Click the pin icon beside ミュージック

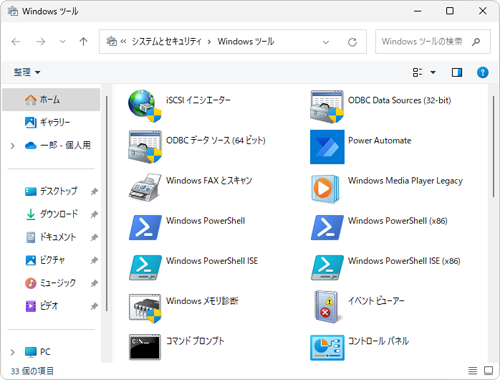coord(94,283)
